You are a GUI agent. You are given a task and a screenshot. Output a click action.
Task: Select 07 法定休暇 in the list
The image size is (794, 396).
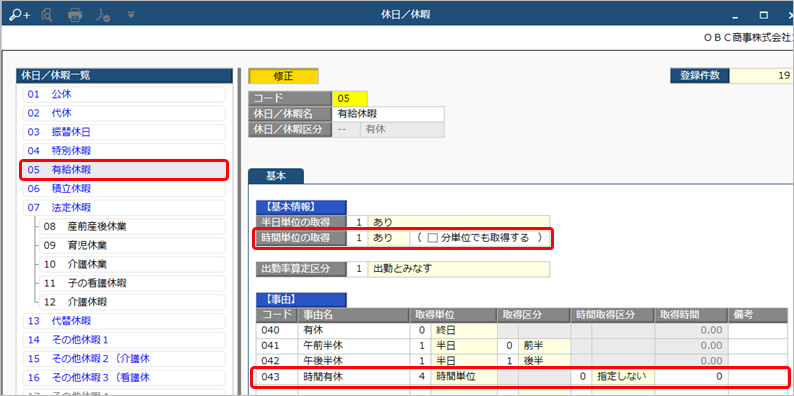[x=123, y=208]
